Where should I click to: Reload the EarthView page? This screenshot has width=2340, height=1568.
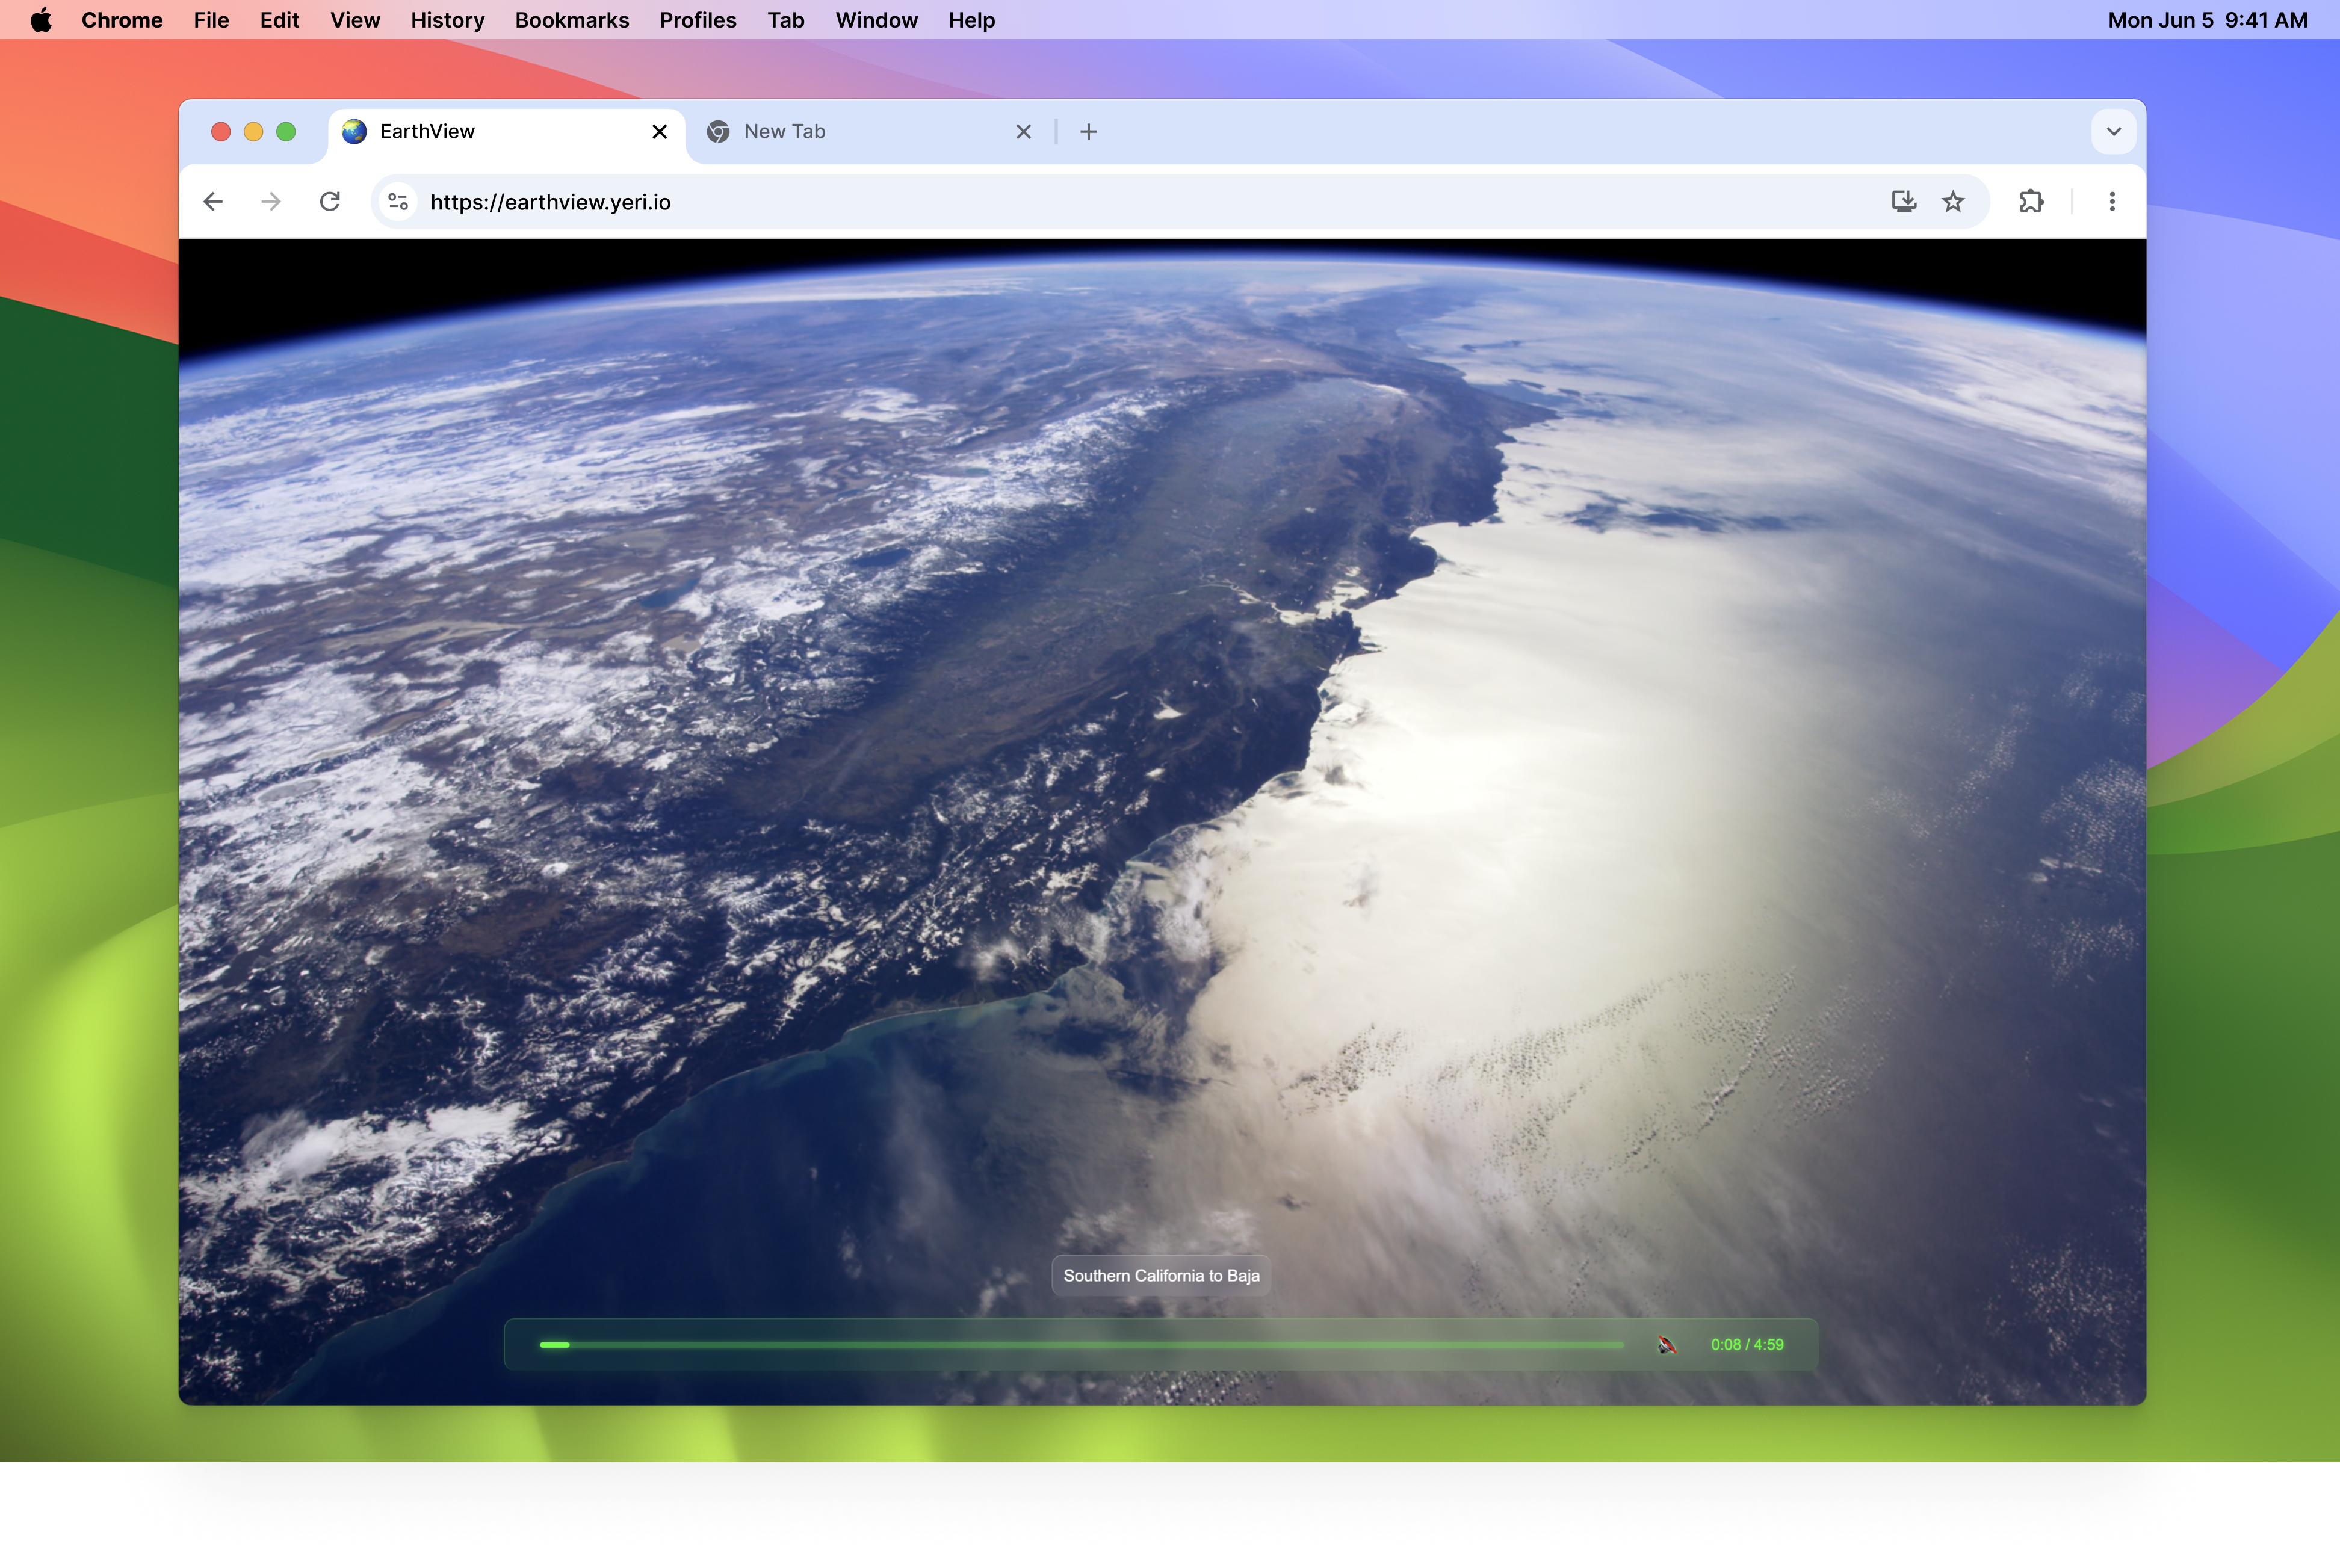[330, 202]
